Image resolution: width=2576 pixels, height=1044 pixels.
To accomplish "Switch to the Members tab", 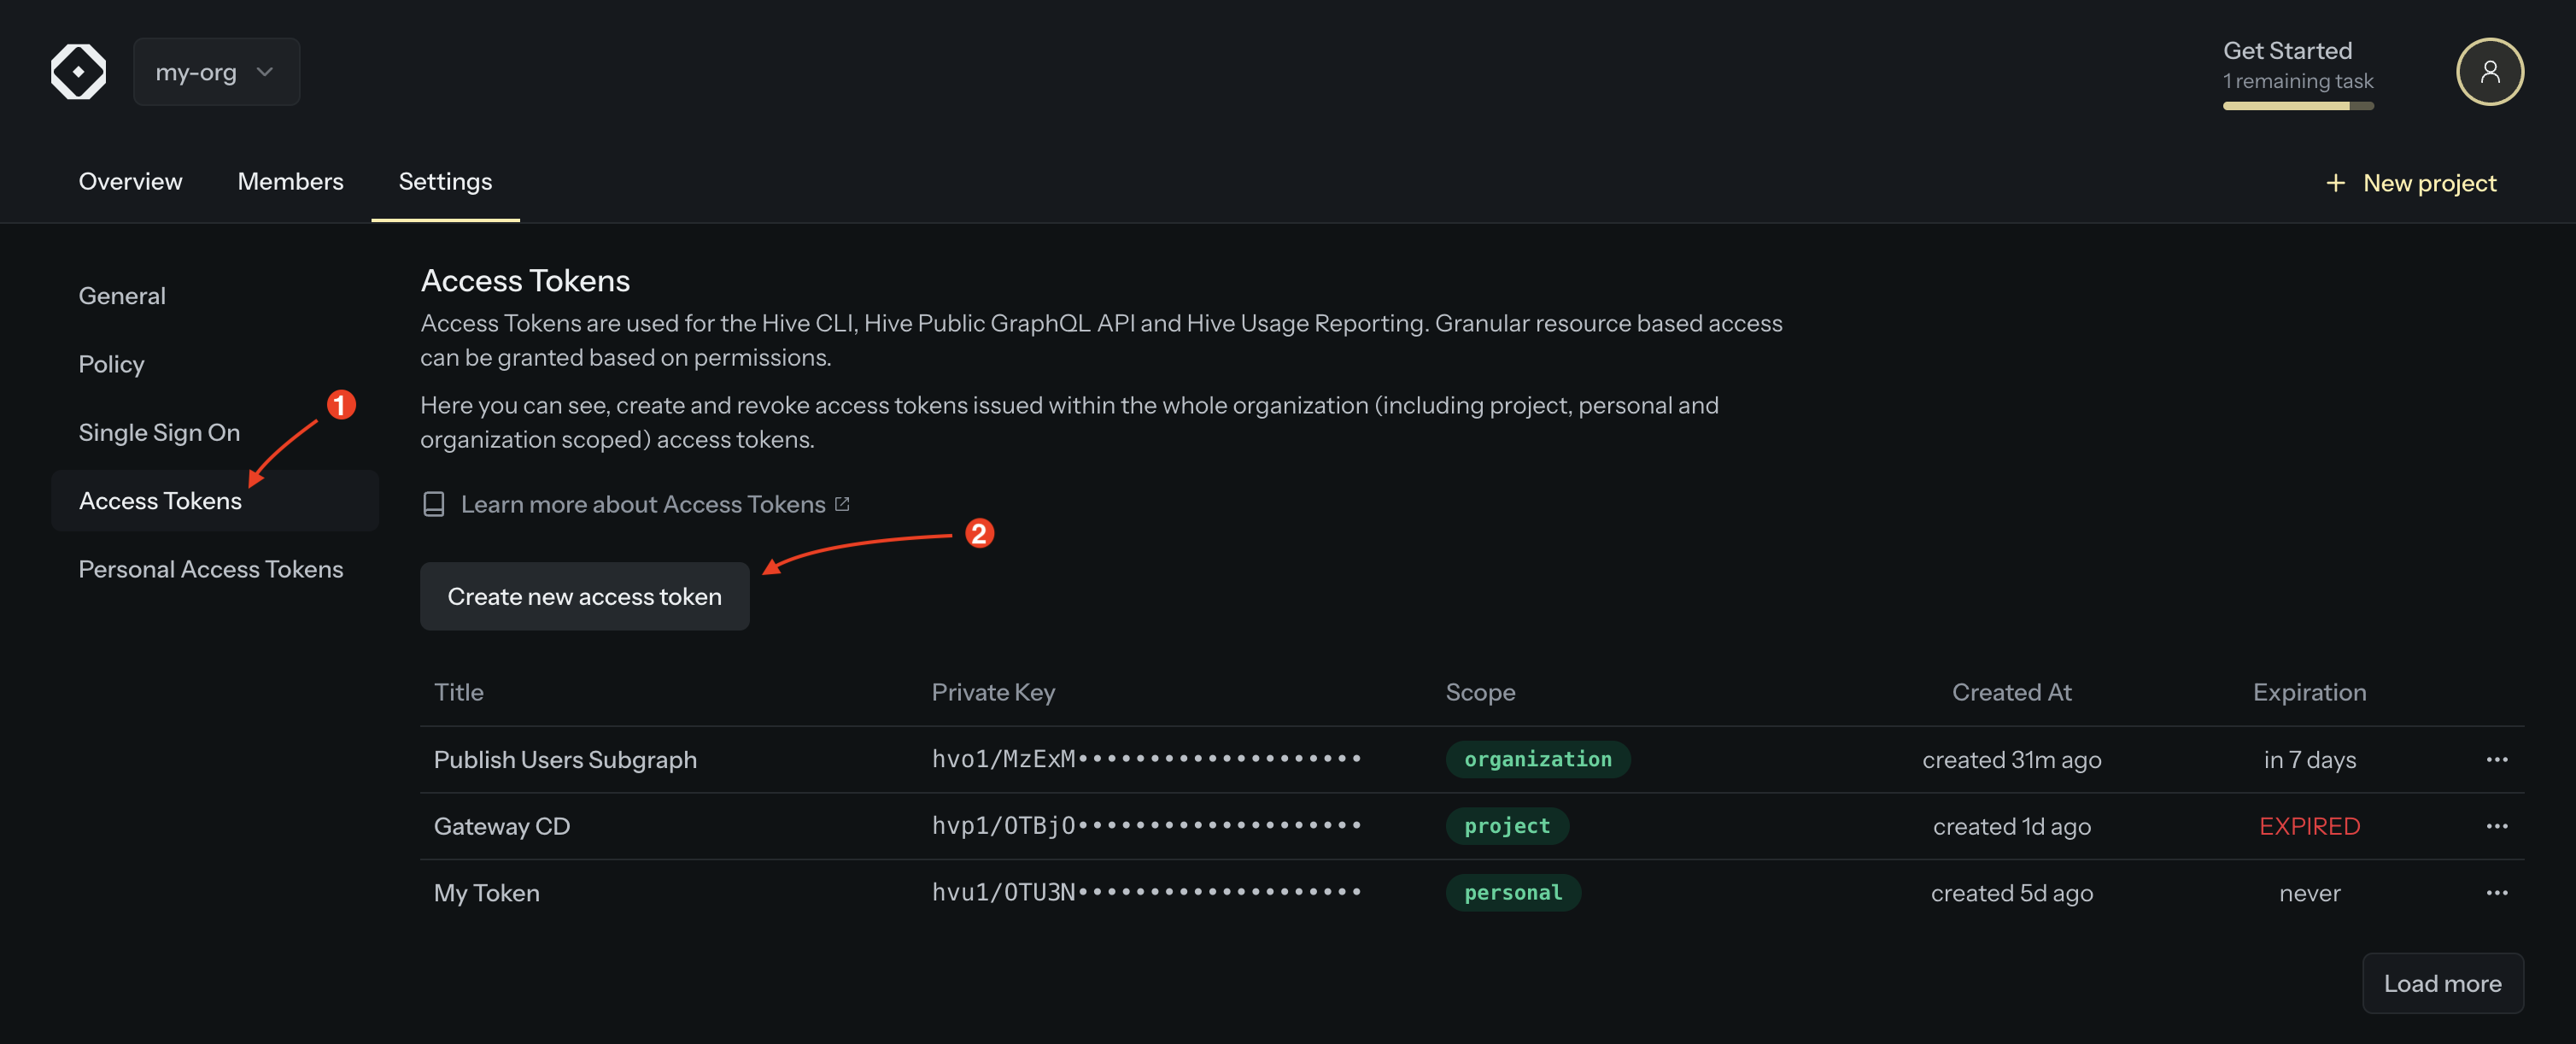I will [290, 181].
